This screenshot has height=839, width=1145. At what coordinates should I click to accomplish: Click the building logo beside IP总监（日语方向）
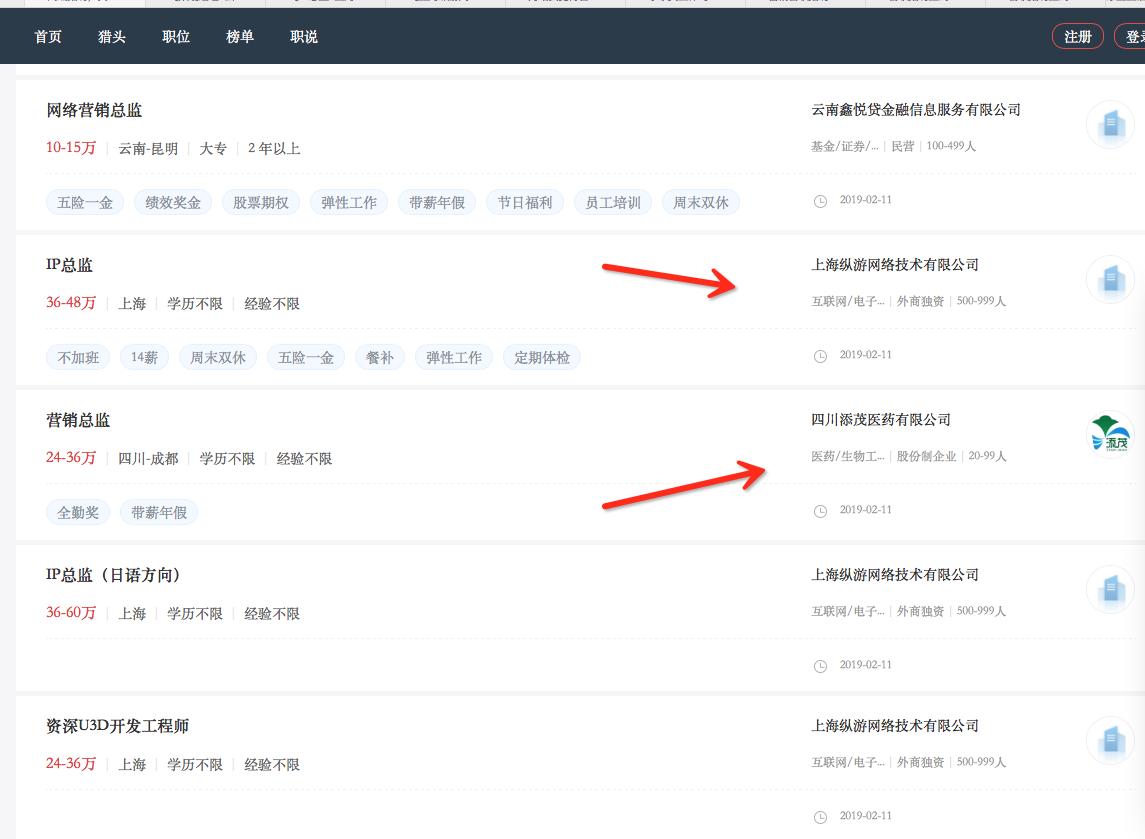click(x=1112, y=589)
